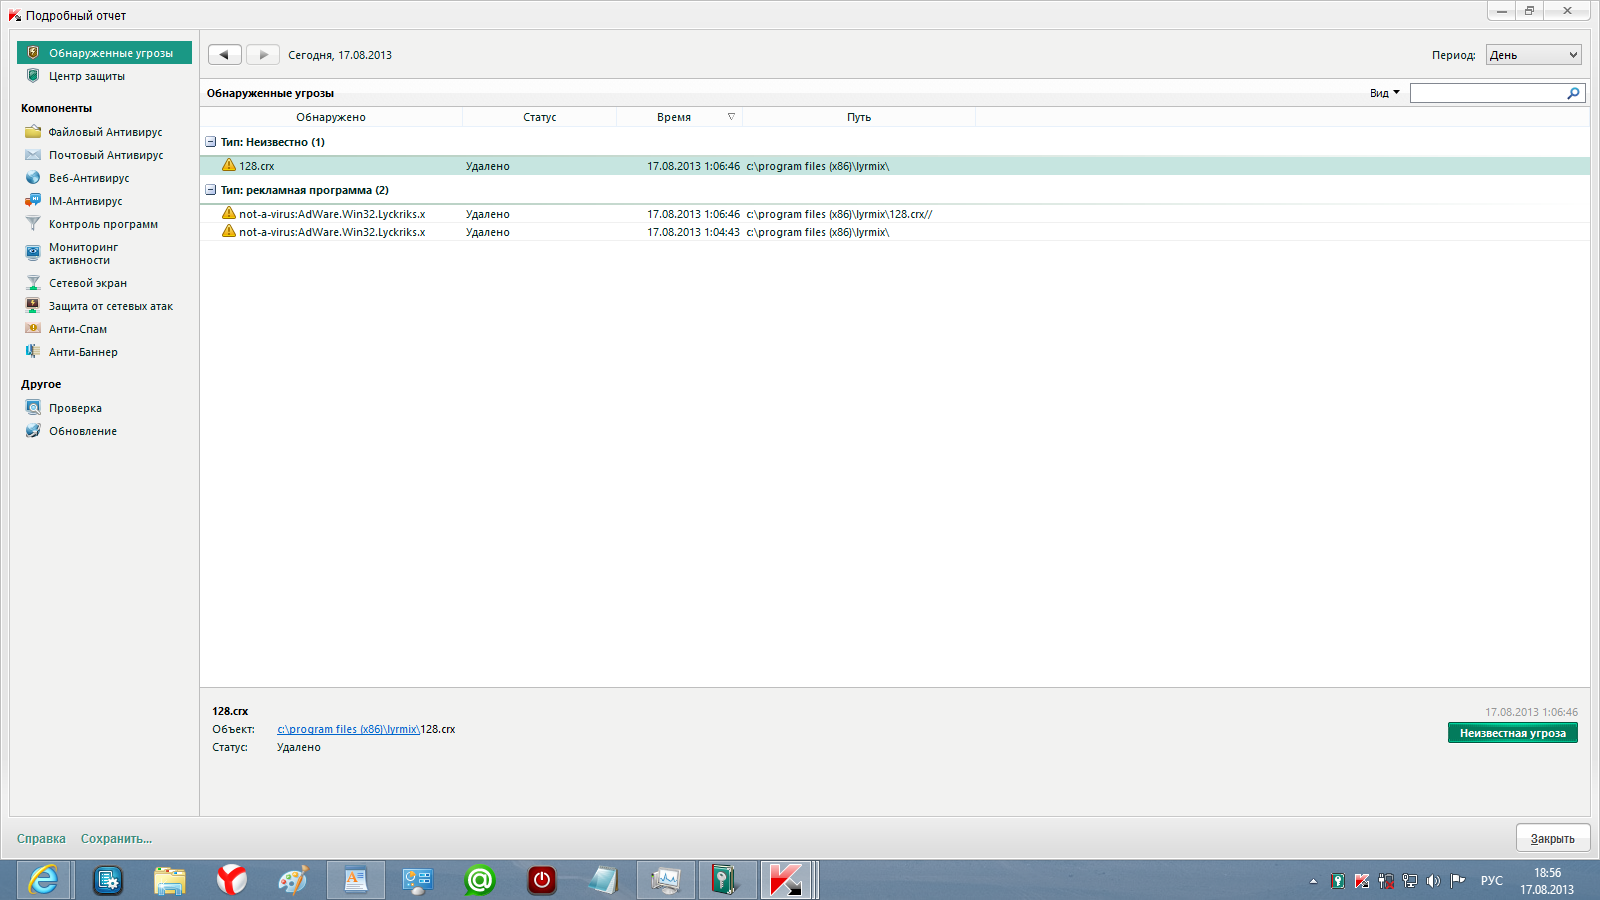
Task: Sort by the Время column header
Action: [679, 117]
